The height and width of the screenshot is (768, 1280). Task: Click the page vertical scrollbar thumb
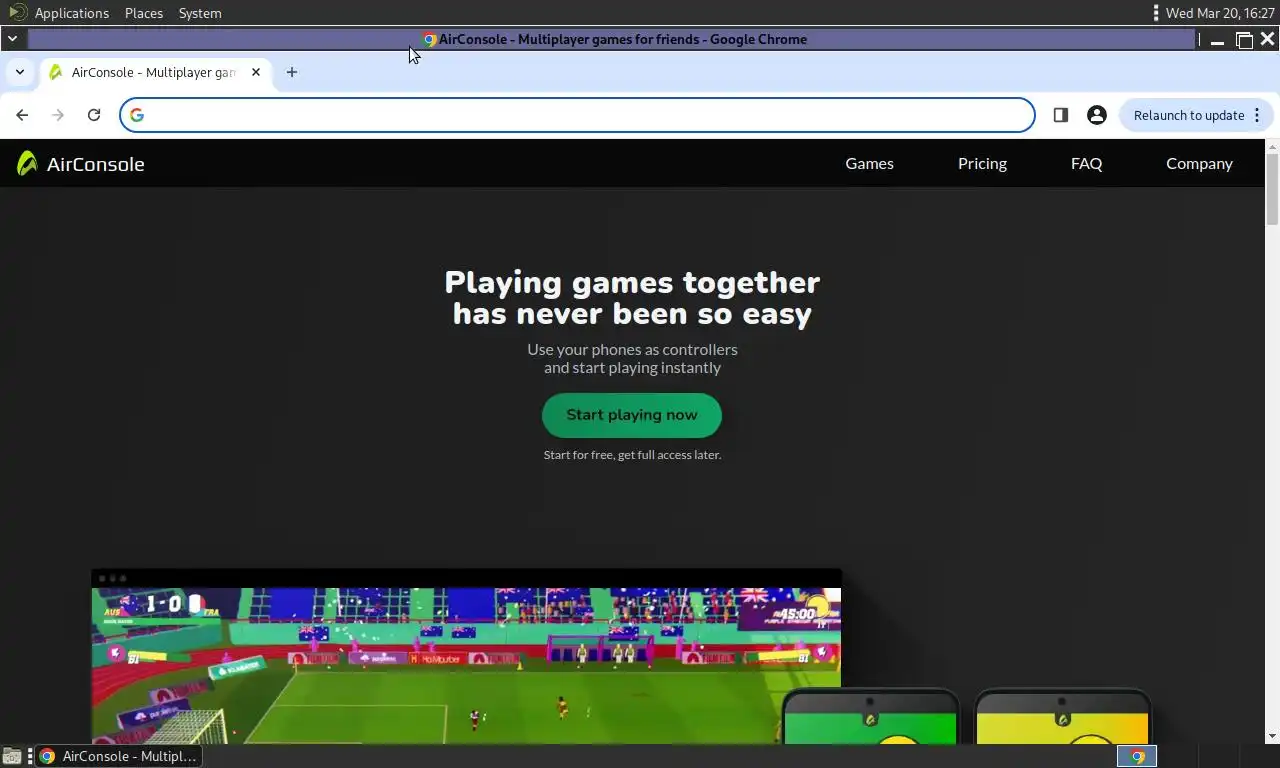pyautogui.click(x=1272, y=190)
